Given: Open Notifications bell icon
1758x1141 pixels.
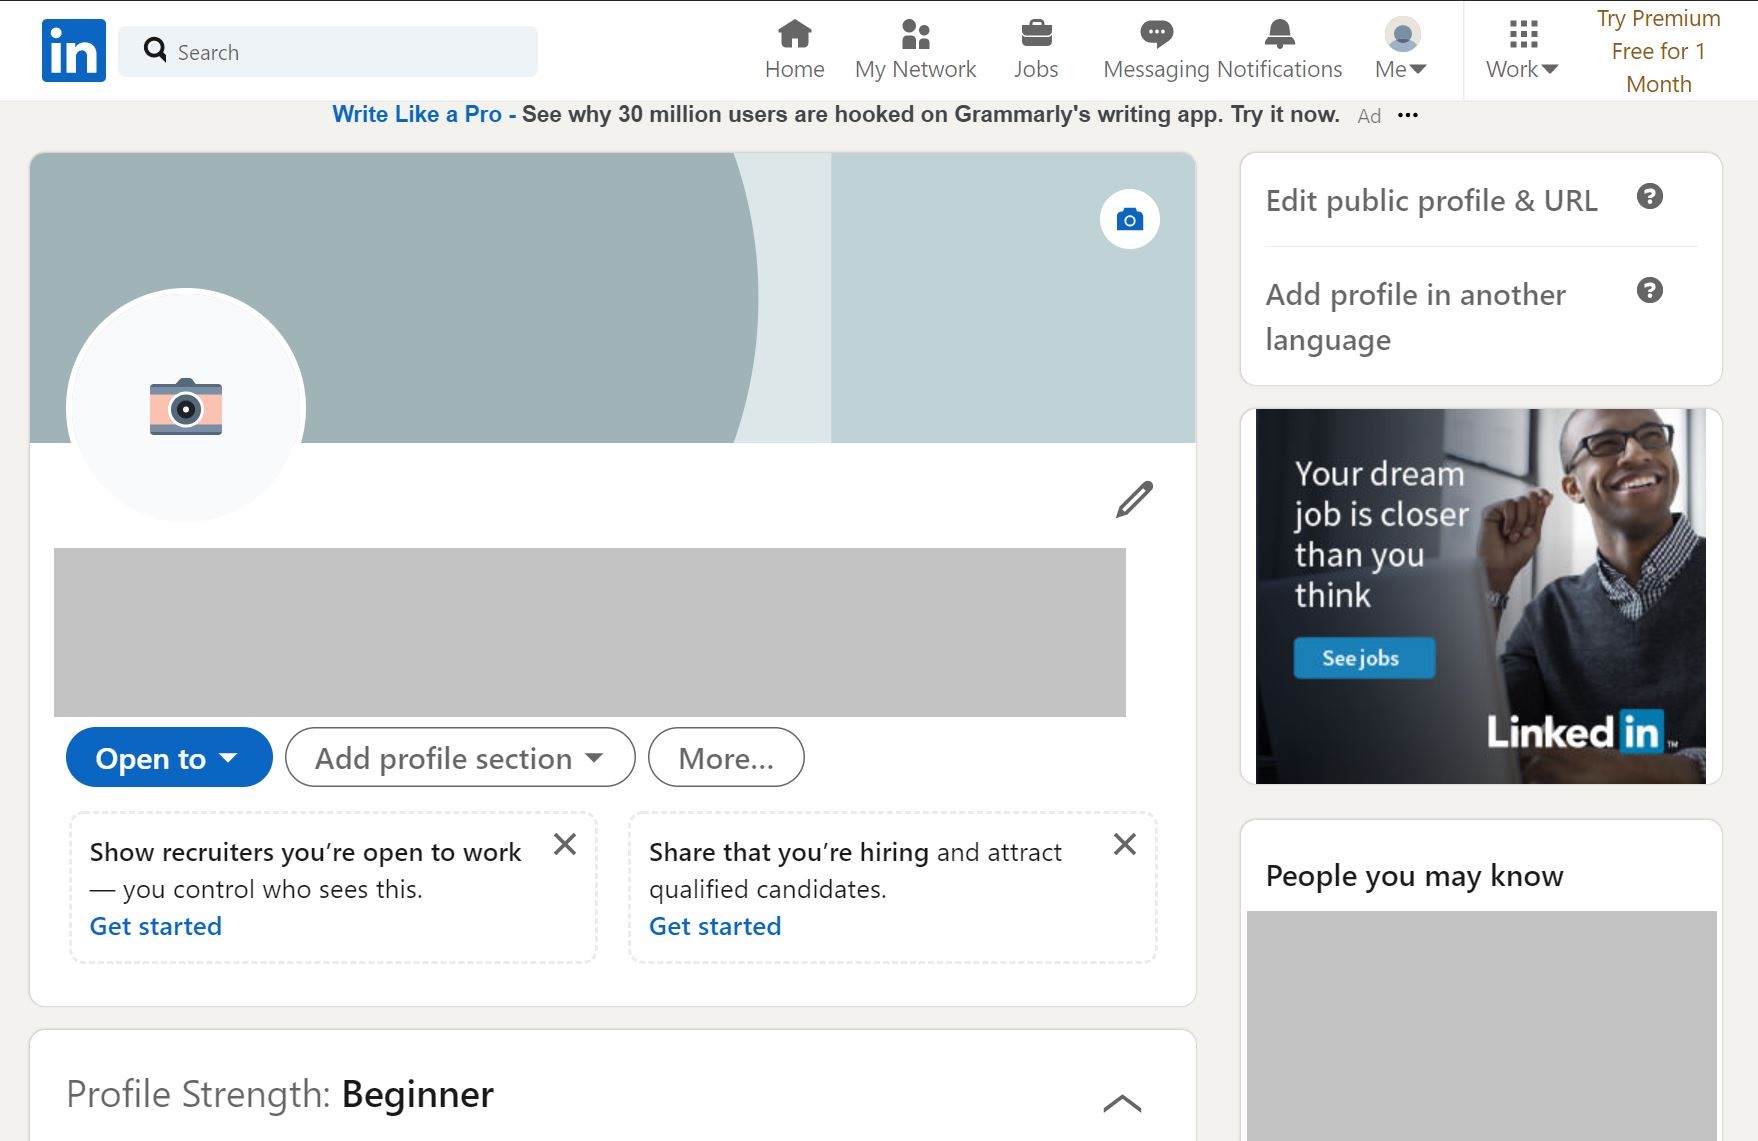Looking at the screenshot, I should click(x=1279, y=34).
